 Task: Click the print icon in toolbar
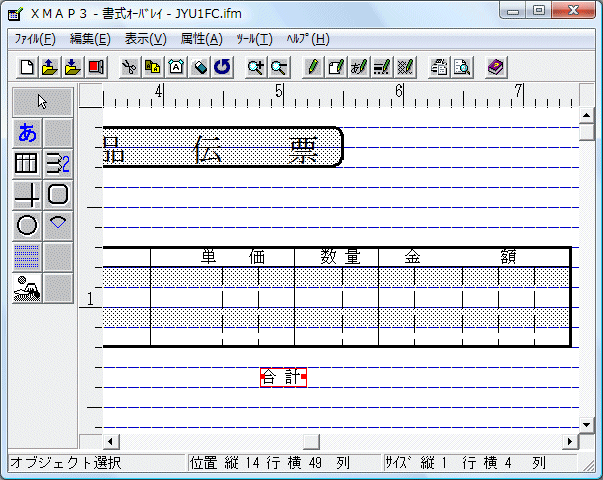[439, 67]
